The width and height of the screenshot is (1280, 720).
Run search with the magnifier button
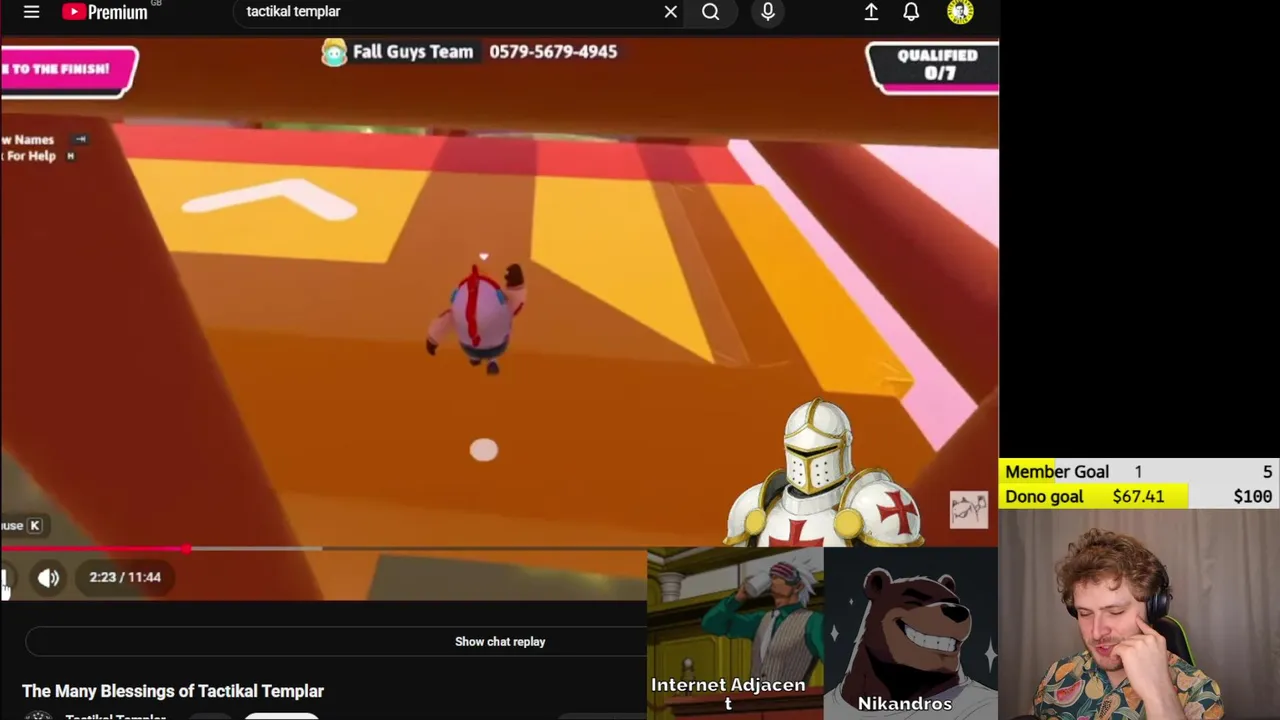click(711, 12)
